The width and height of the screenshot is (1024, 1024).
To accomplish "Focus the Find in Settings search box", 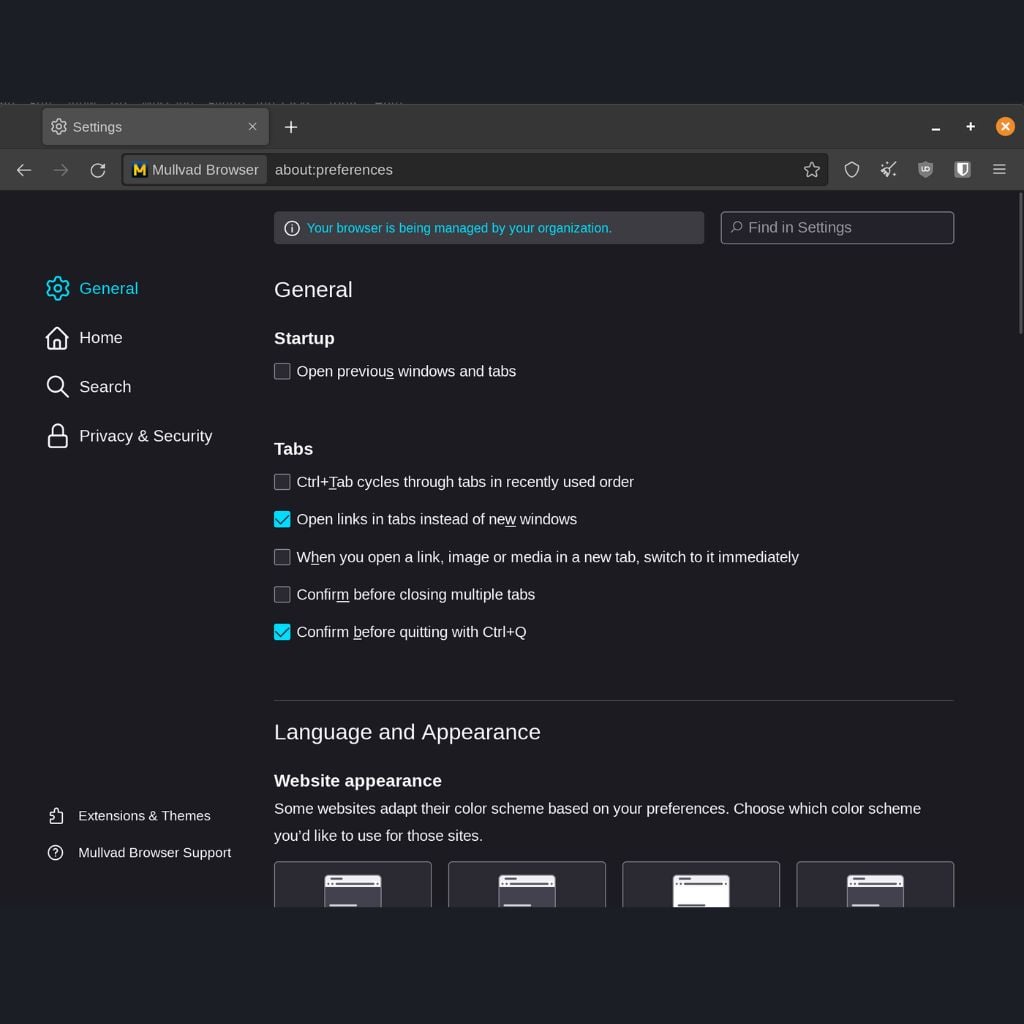I will 837,227.
